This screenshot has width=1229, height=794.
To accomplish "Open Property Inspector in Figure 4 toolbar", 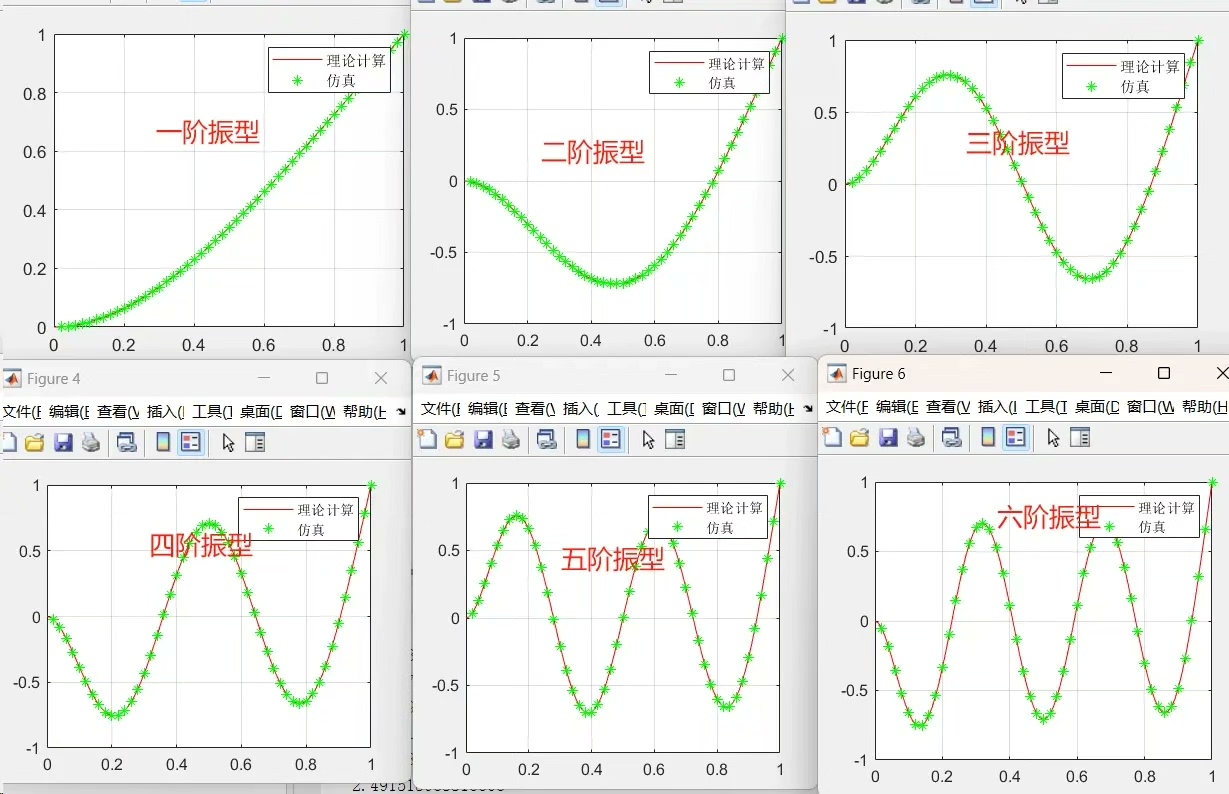I will [x=255, y=442].
